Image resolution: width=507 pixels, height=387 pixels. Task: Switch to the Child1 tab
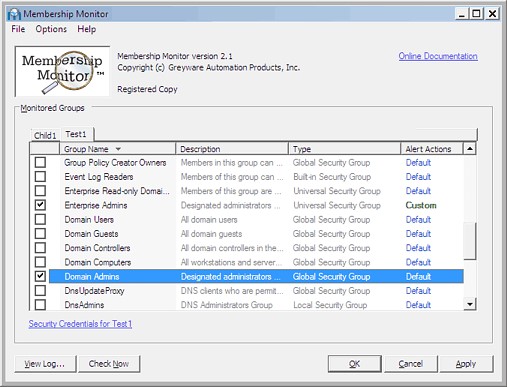tap(45, 135)
